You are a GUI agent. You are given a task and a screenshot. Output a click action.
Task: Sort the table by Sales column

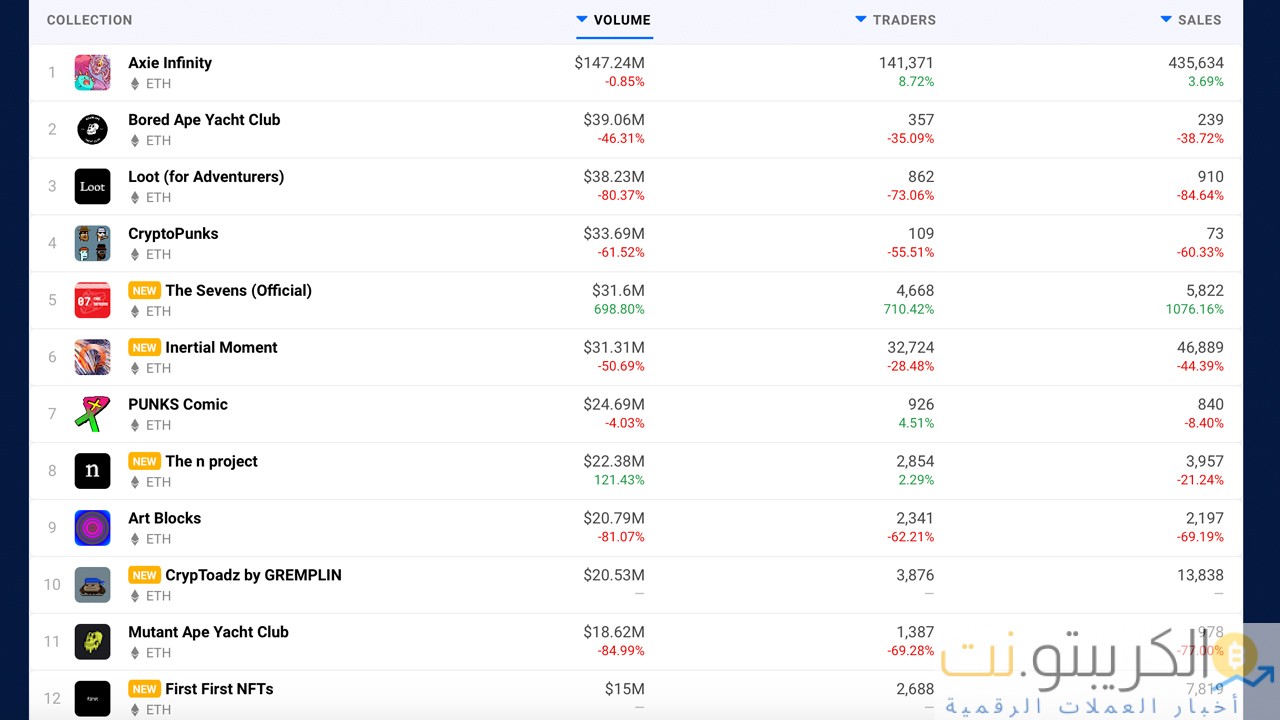[x=1191, y=20]
